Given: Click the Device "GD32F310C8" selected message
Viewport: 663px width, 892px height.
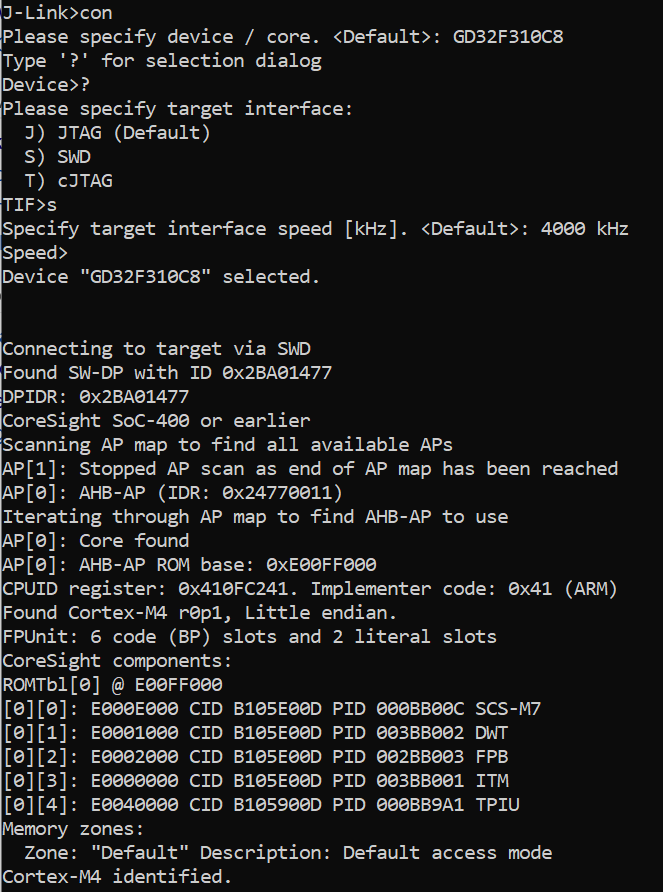Looking at the screenshot, I should (x=161, y=277).
